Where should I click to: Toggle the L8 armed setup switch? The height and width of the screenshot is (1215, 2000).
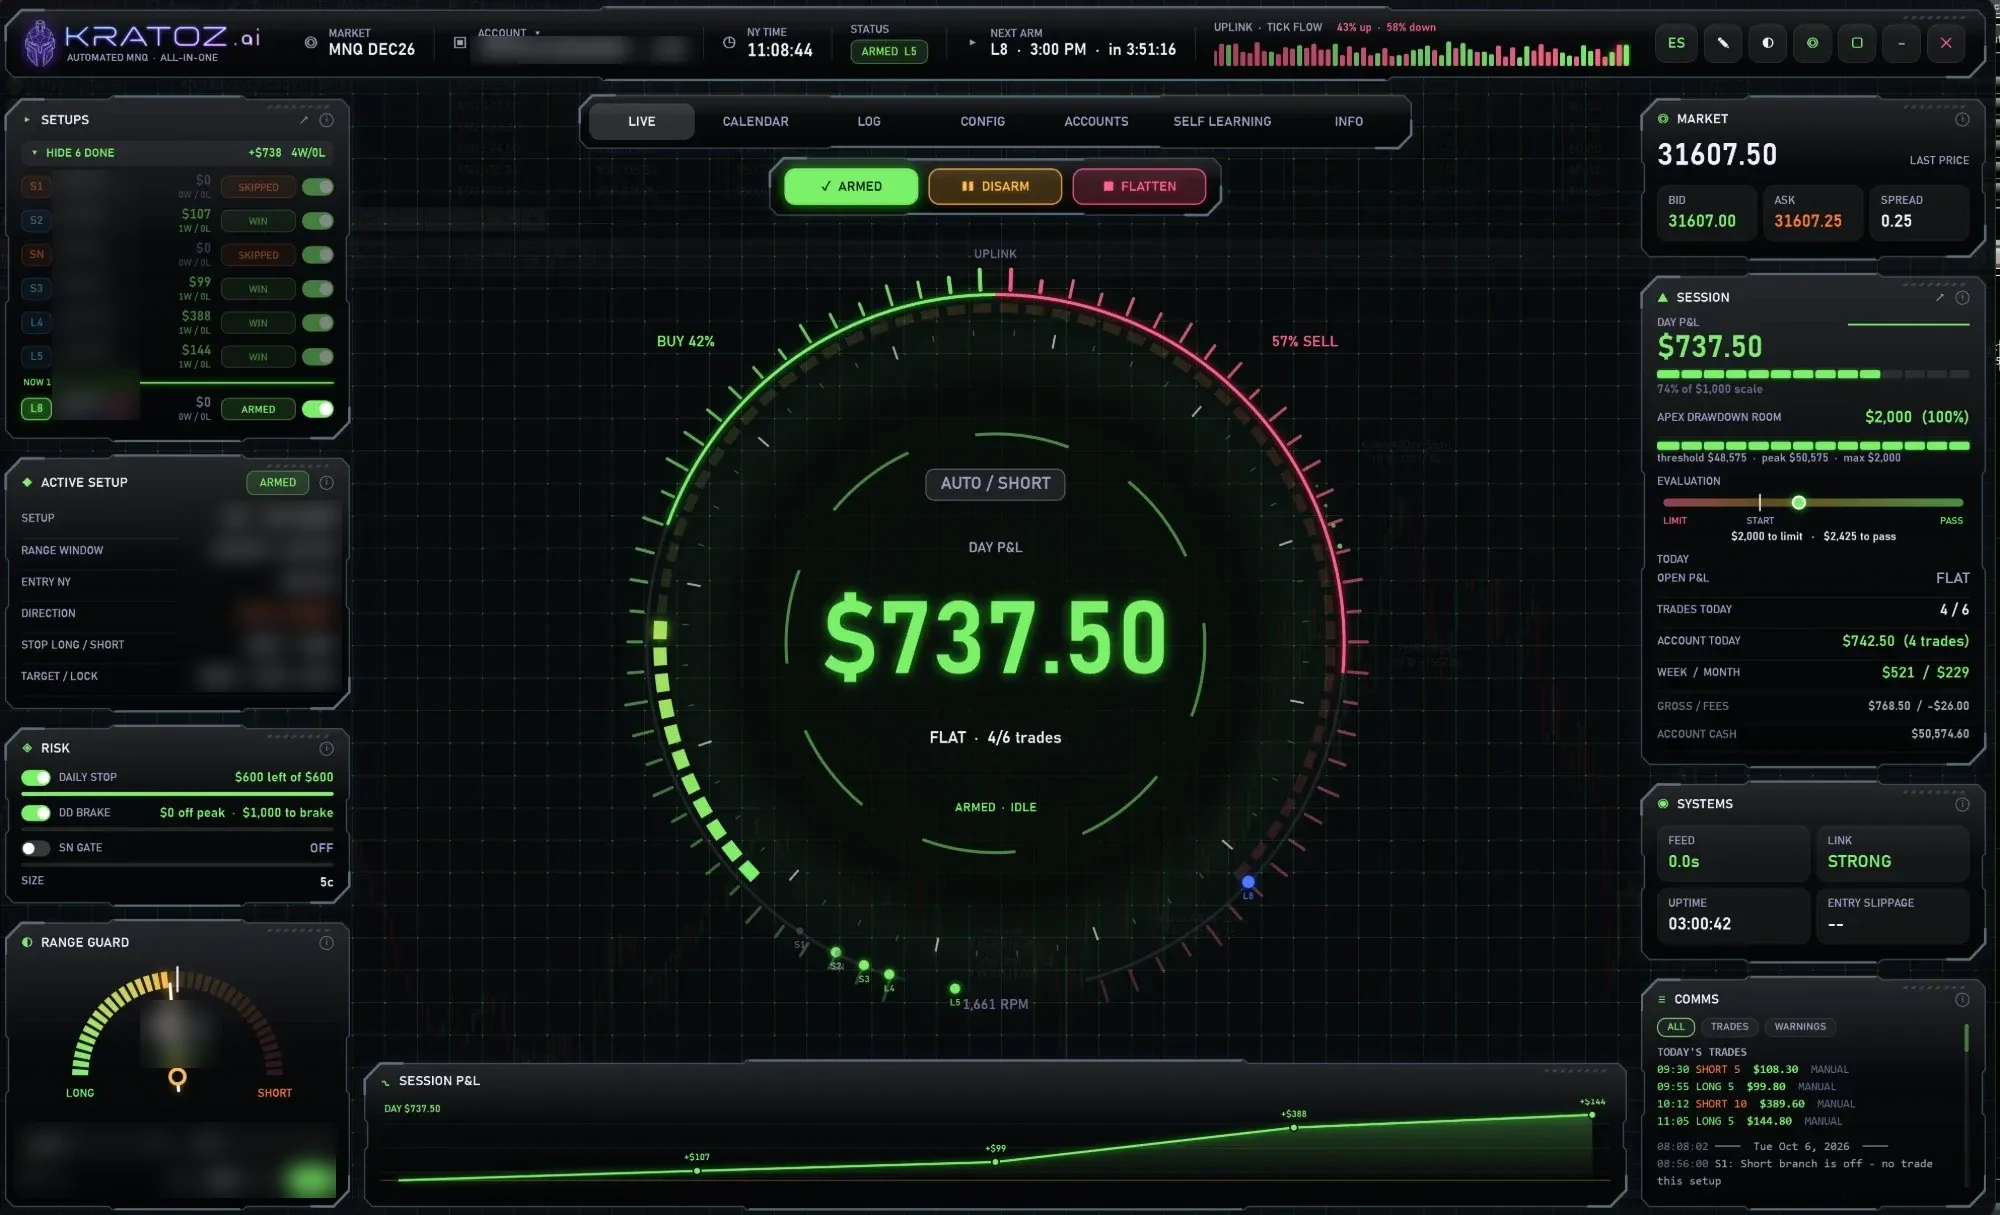318,409
